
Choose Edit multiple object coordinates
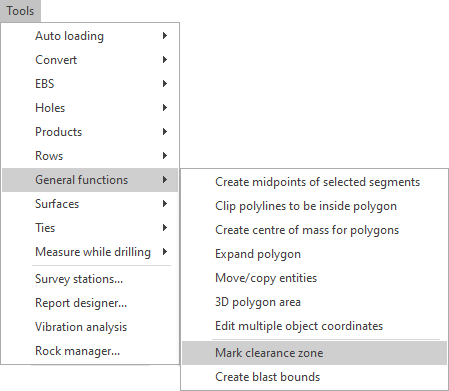point(314,326)
